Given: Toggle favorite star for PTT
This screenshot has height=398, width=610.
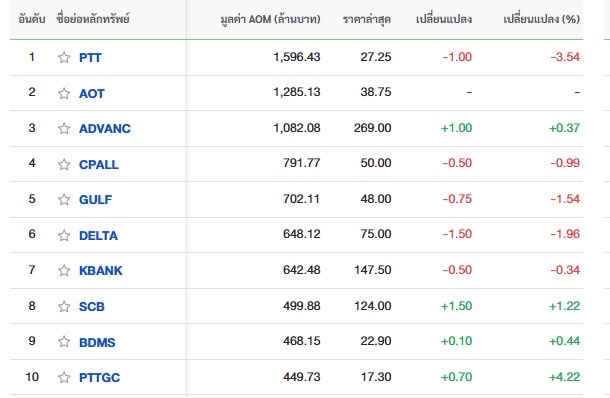Looking at the screenshot, I should click(64, 58).
